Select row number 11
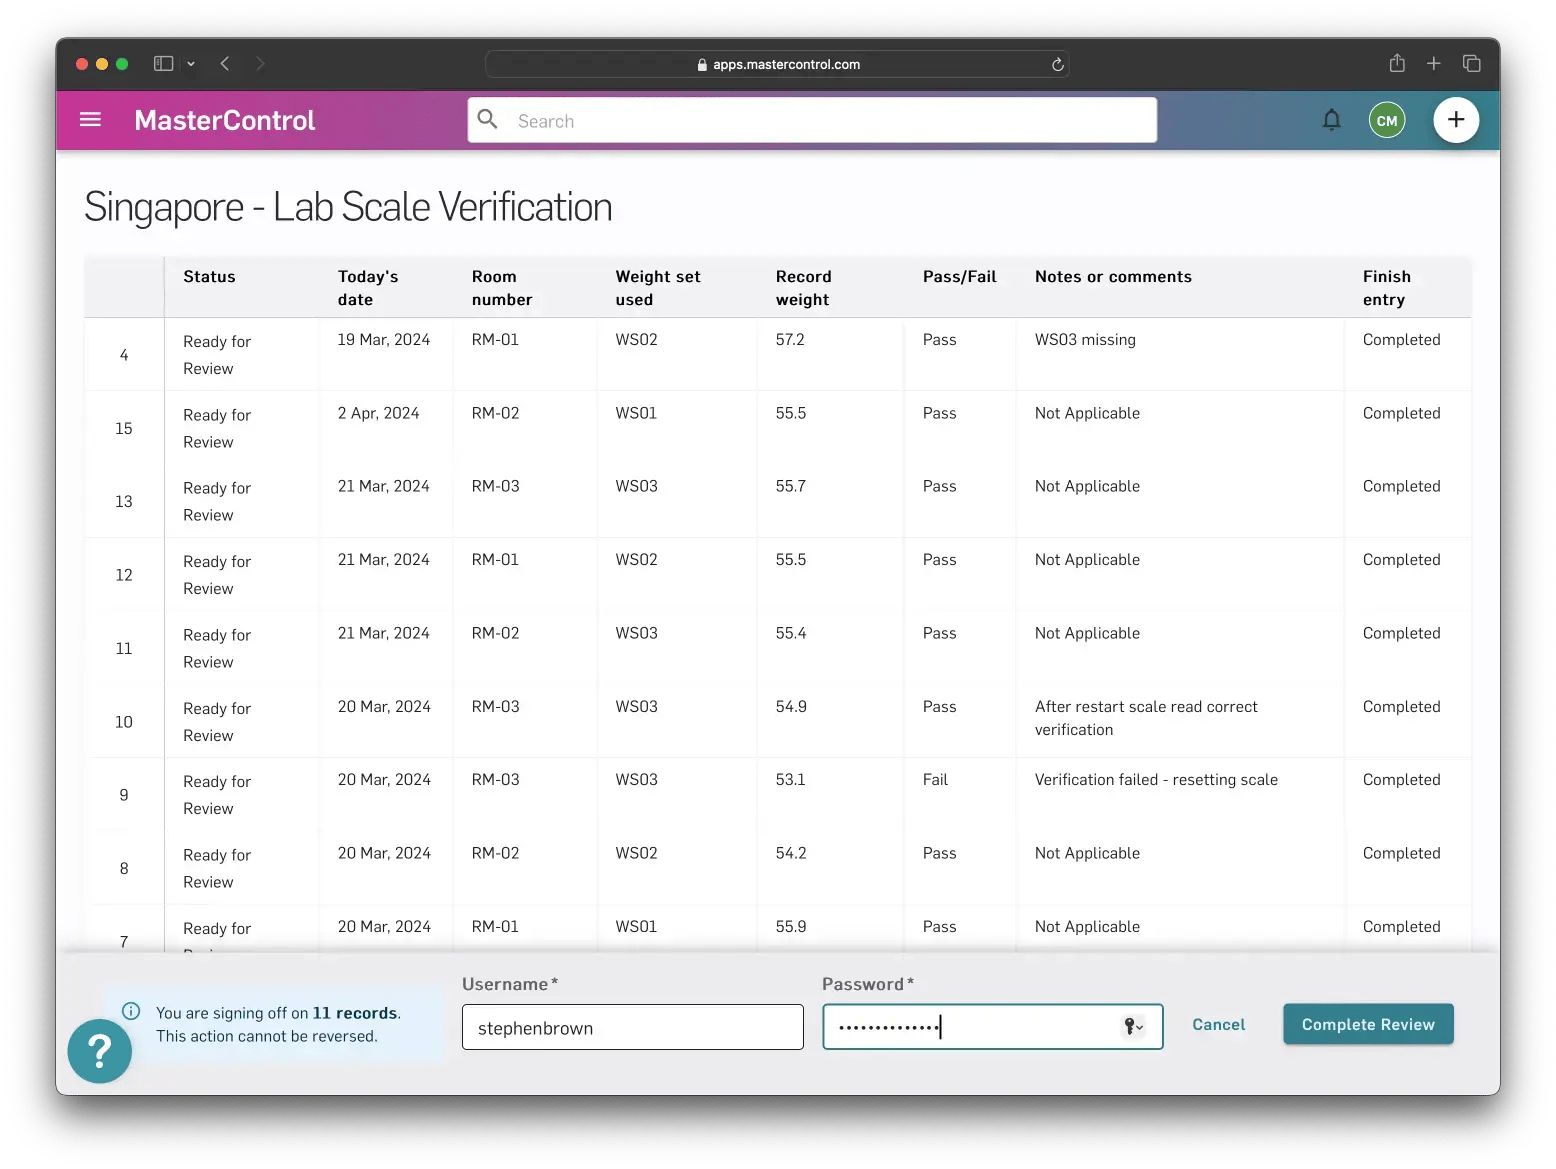This screenshot has width=1556, height=1169. (124, 648)
